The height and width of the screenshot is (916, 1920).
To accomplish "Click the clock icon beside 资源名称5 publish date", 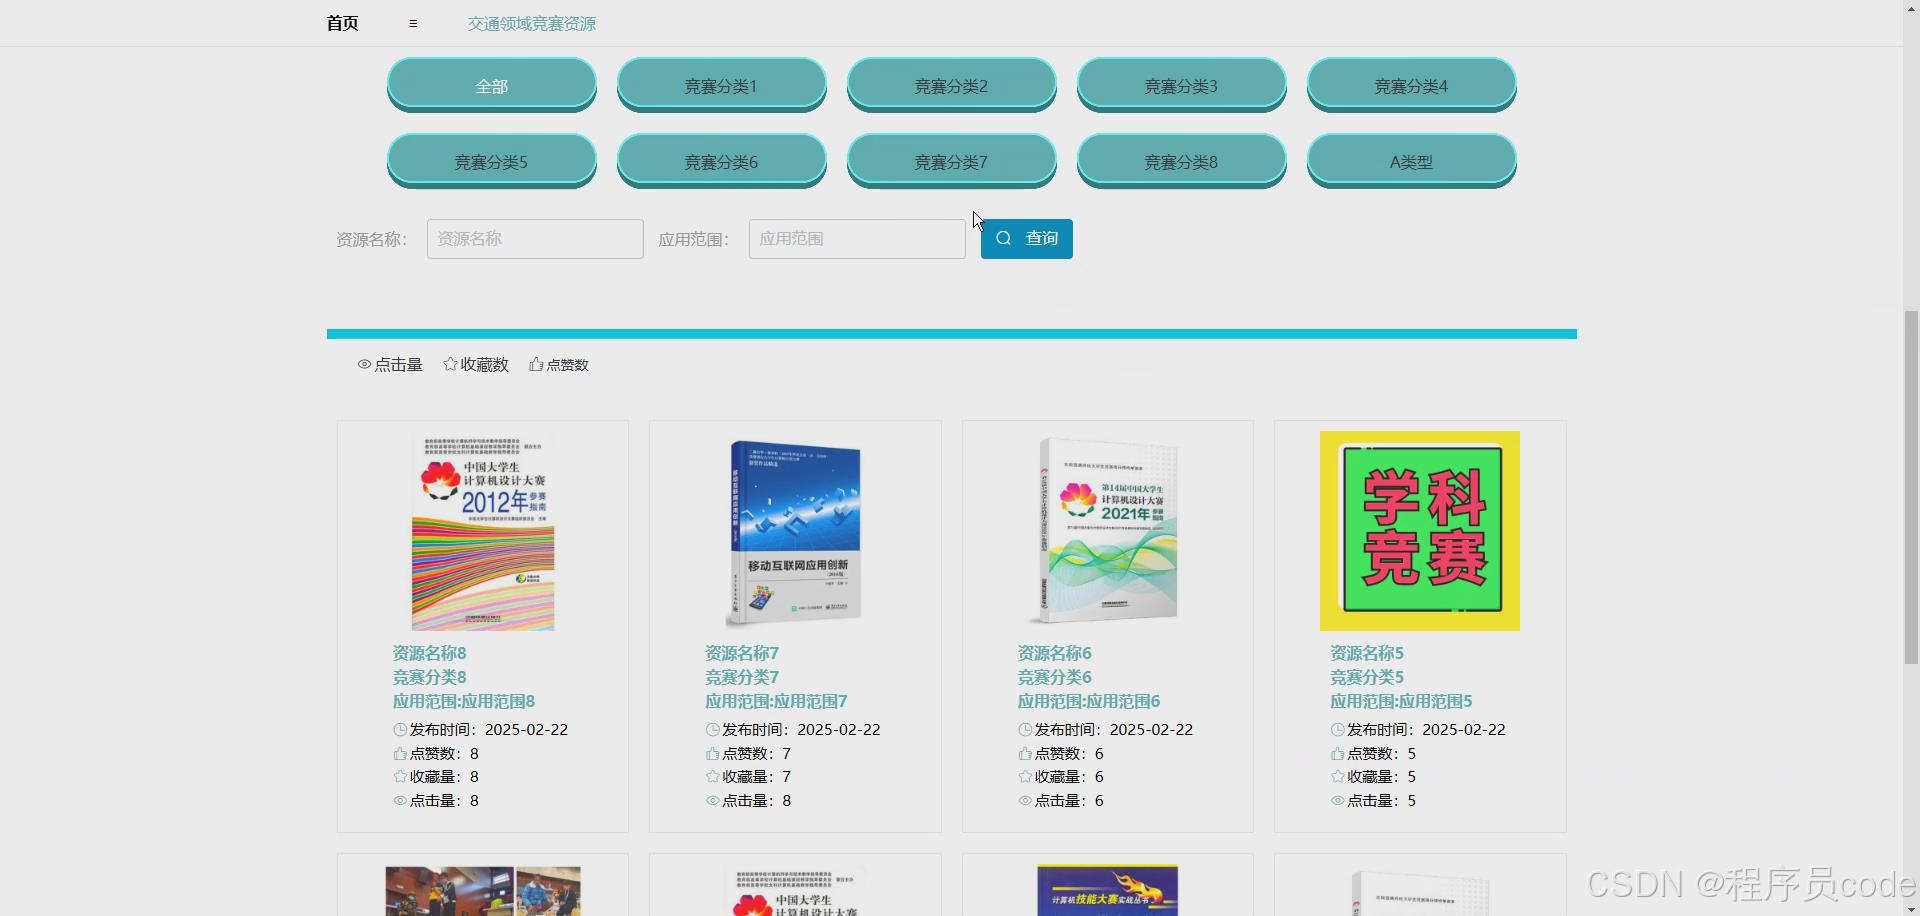I will click(x=1337, y=729).
